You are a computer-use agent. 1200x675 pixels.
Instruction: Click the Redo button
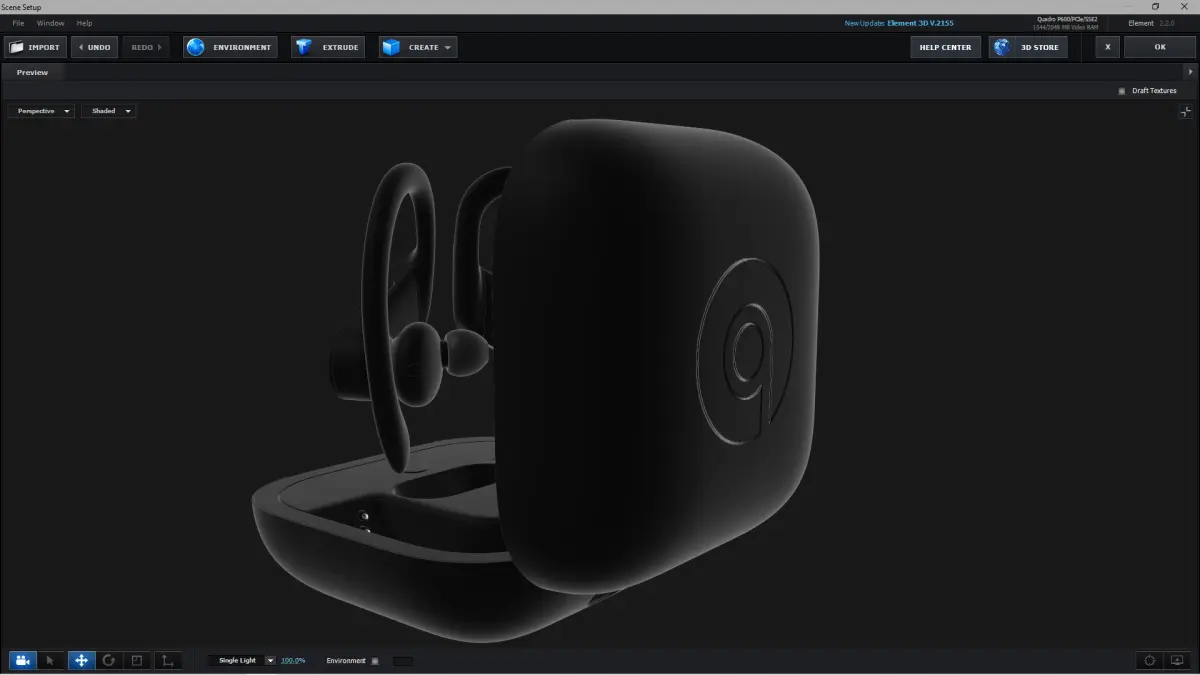click(146, 47)
